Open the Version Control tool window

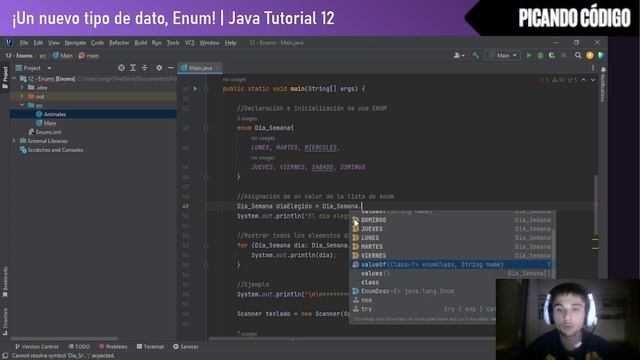click(x=37, y=347)
